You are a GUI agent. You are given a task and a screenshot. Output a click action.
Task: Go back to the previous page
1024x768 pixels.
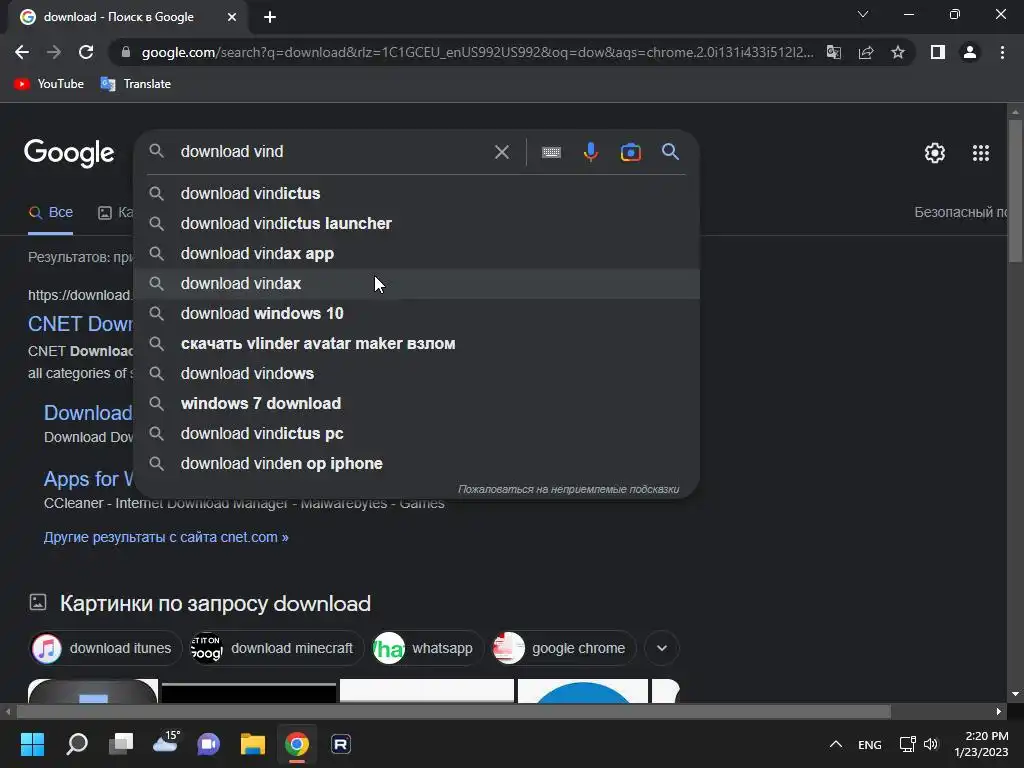22,52
